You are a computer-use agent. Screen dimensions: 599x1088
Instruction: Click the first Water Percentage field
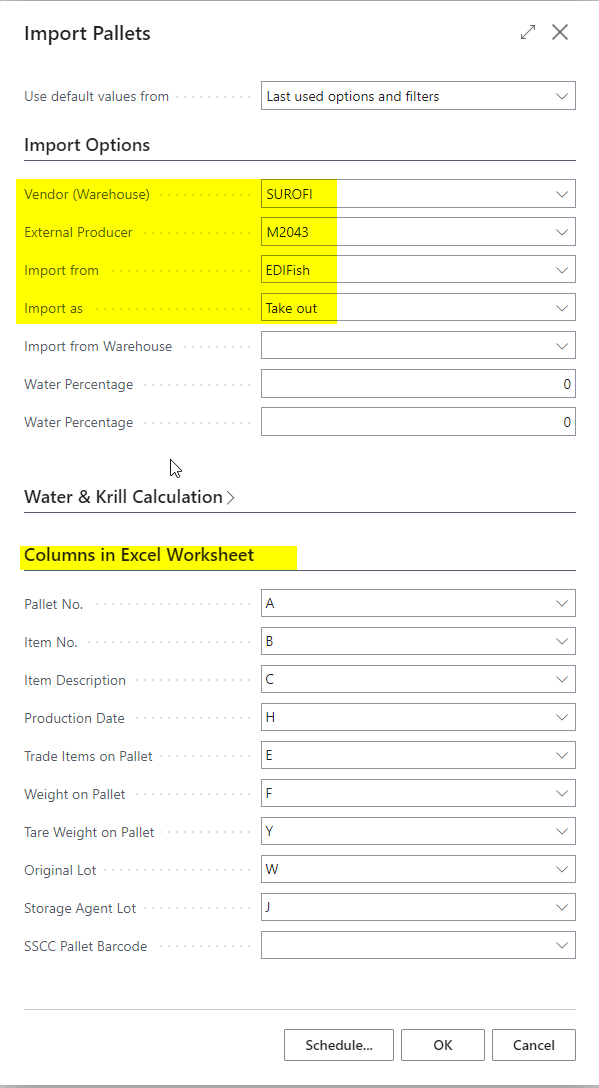419,384
